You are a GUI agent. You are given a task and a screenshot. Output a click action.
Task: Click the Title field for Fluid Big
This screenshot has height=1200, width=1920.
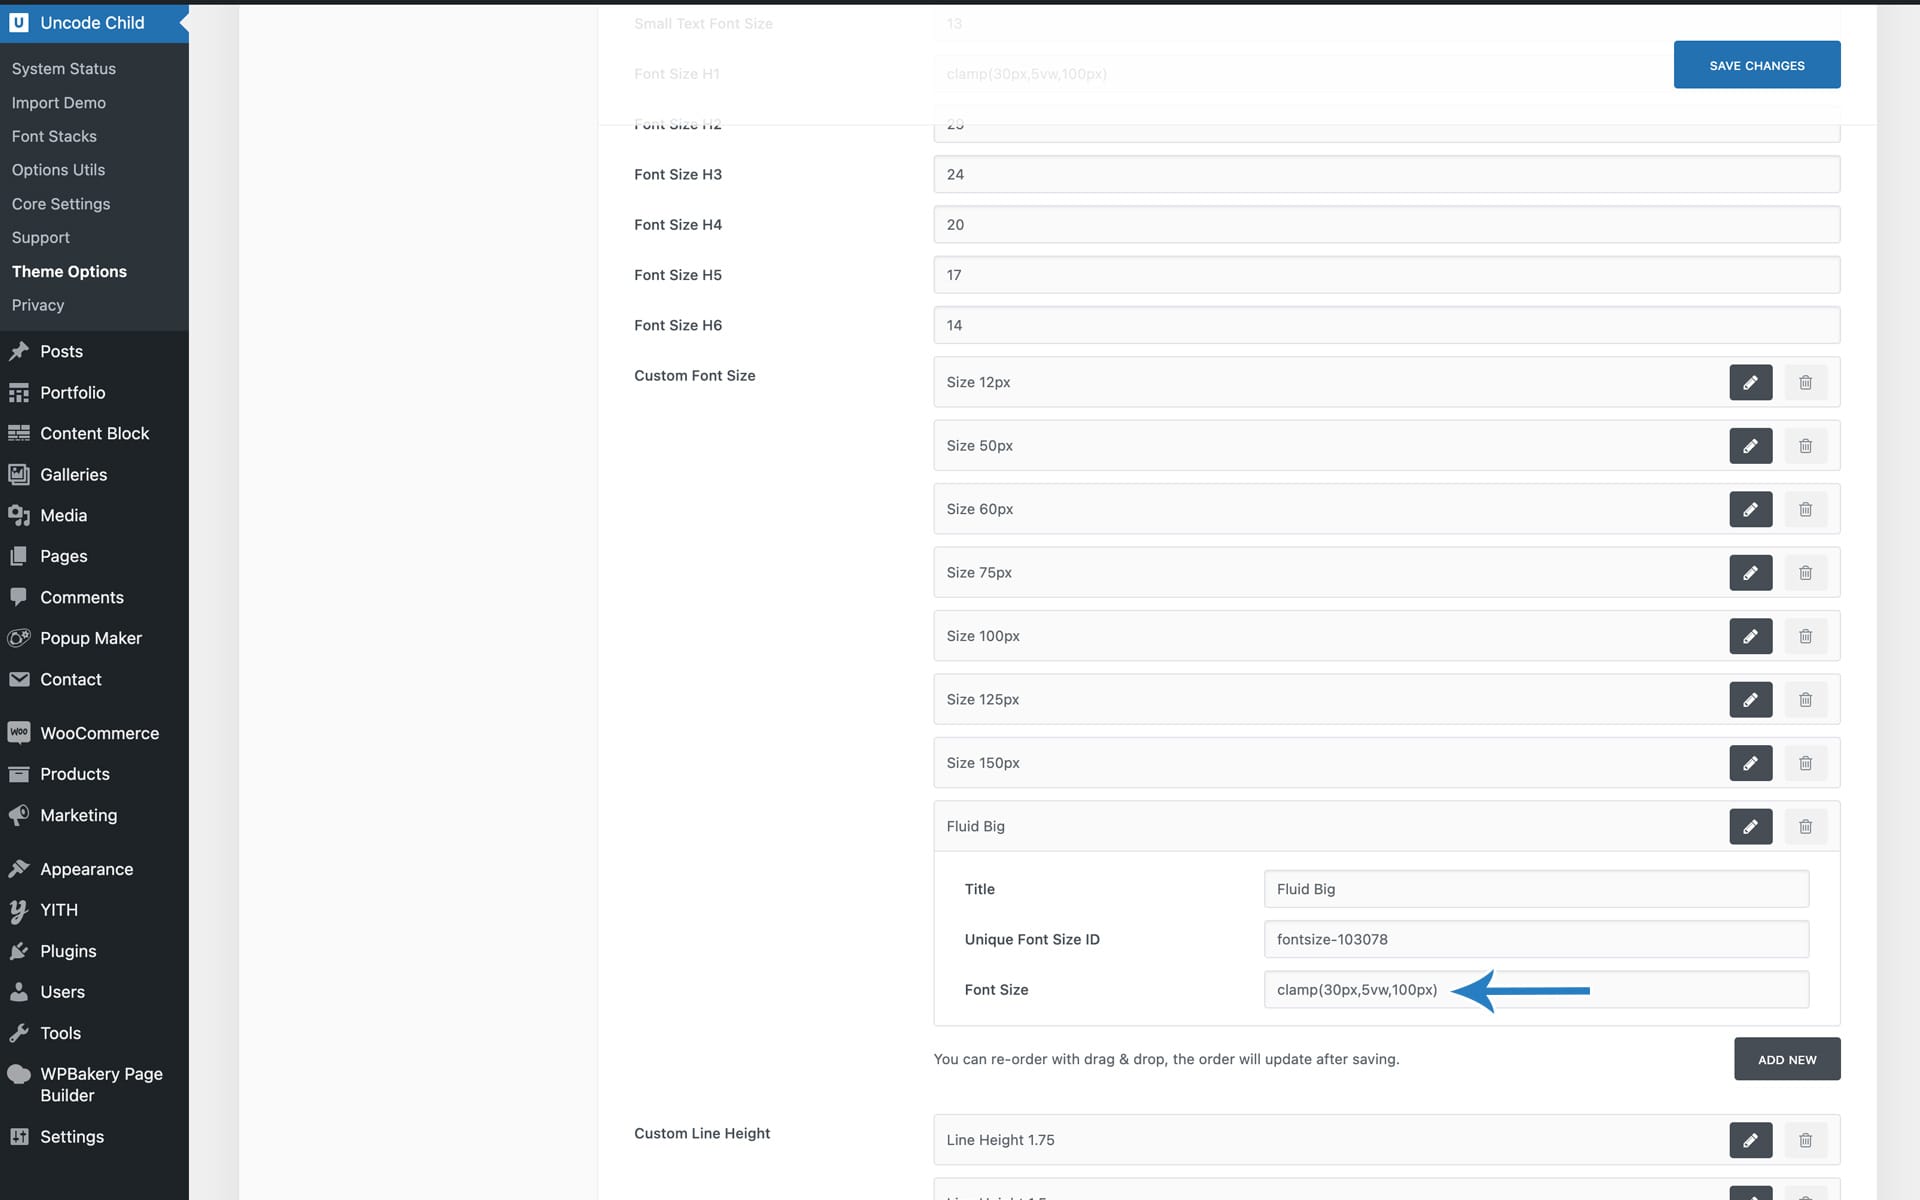click(x=1535, y=889)
